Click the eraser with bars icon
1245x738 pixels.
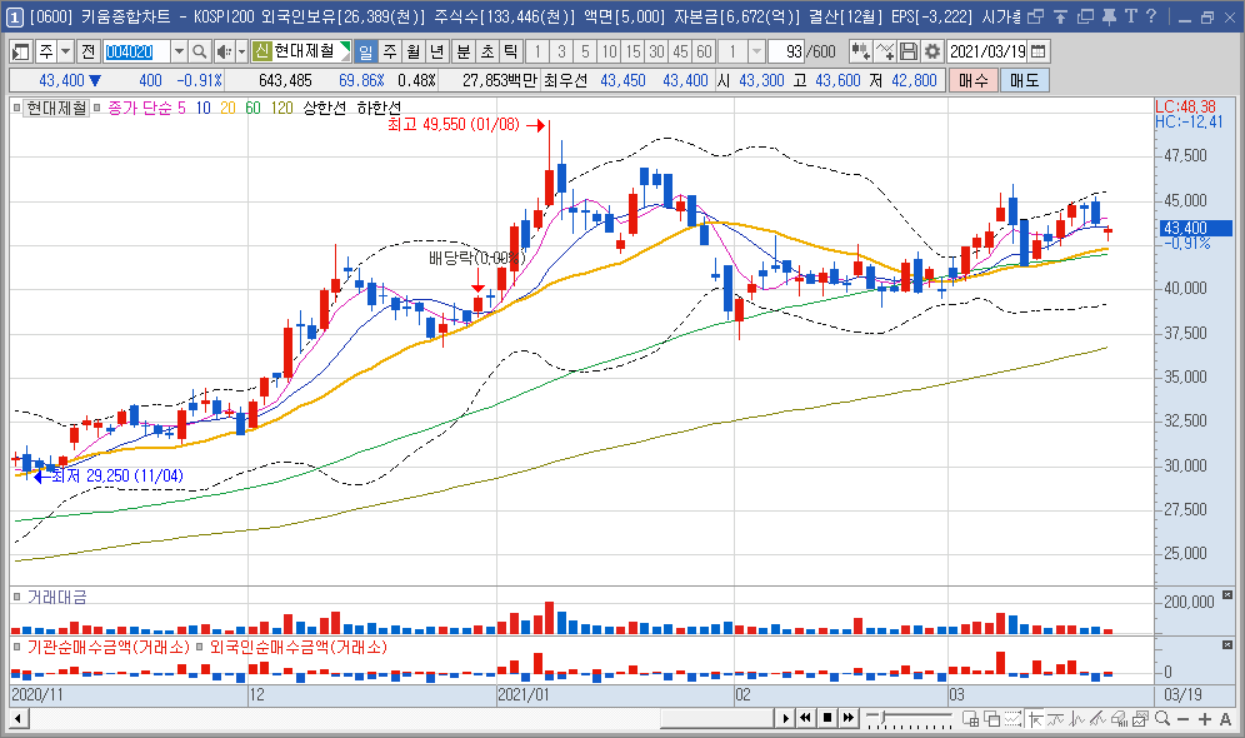(x=1119, y=718)
